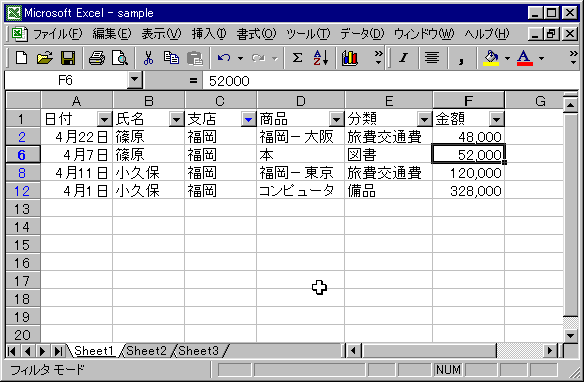Click the New workbook icon
584x382 pixels.
tap(21, 58)
